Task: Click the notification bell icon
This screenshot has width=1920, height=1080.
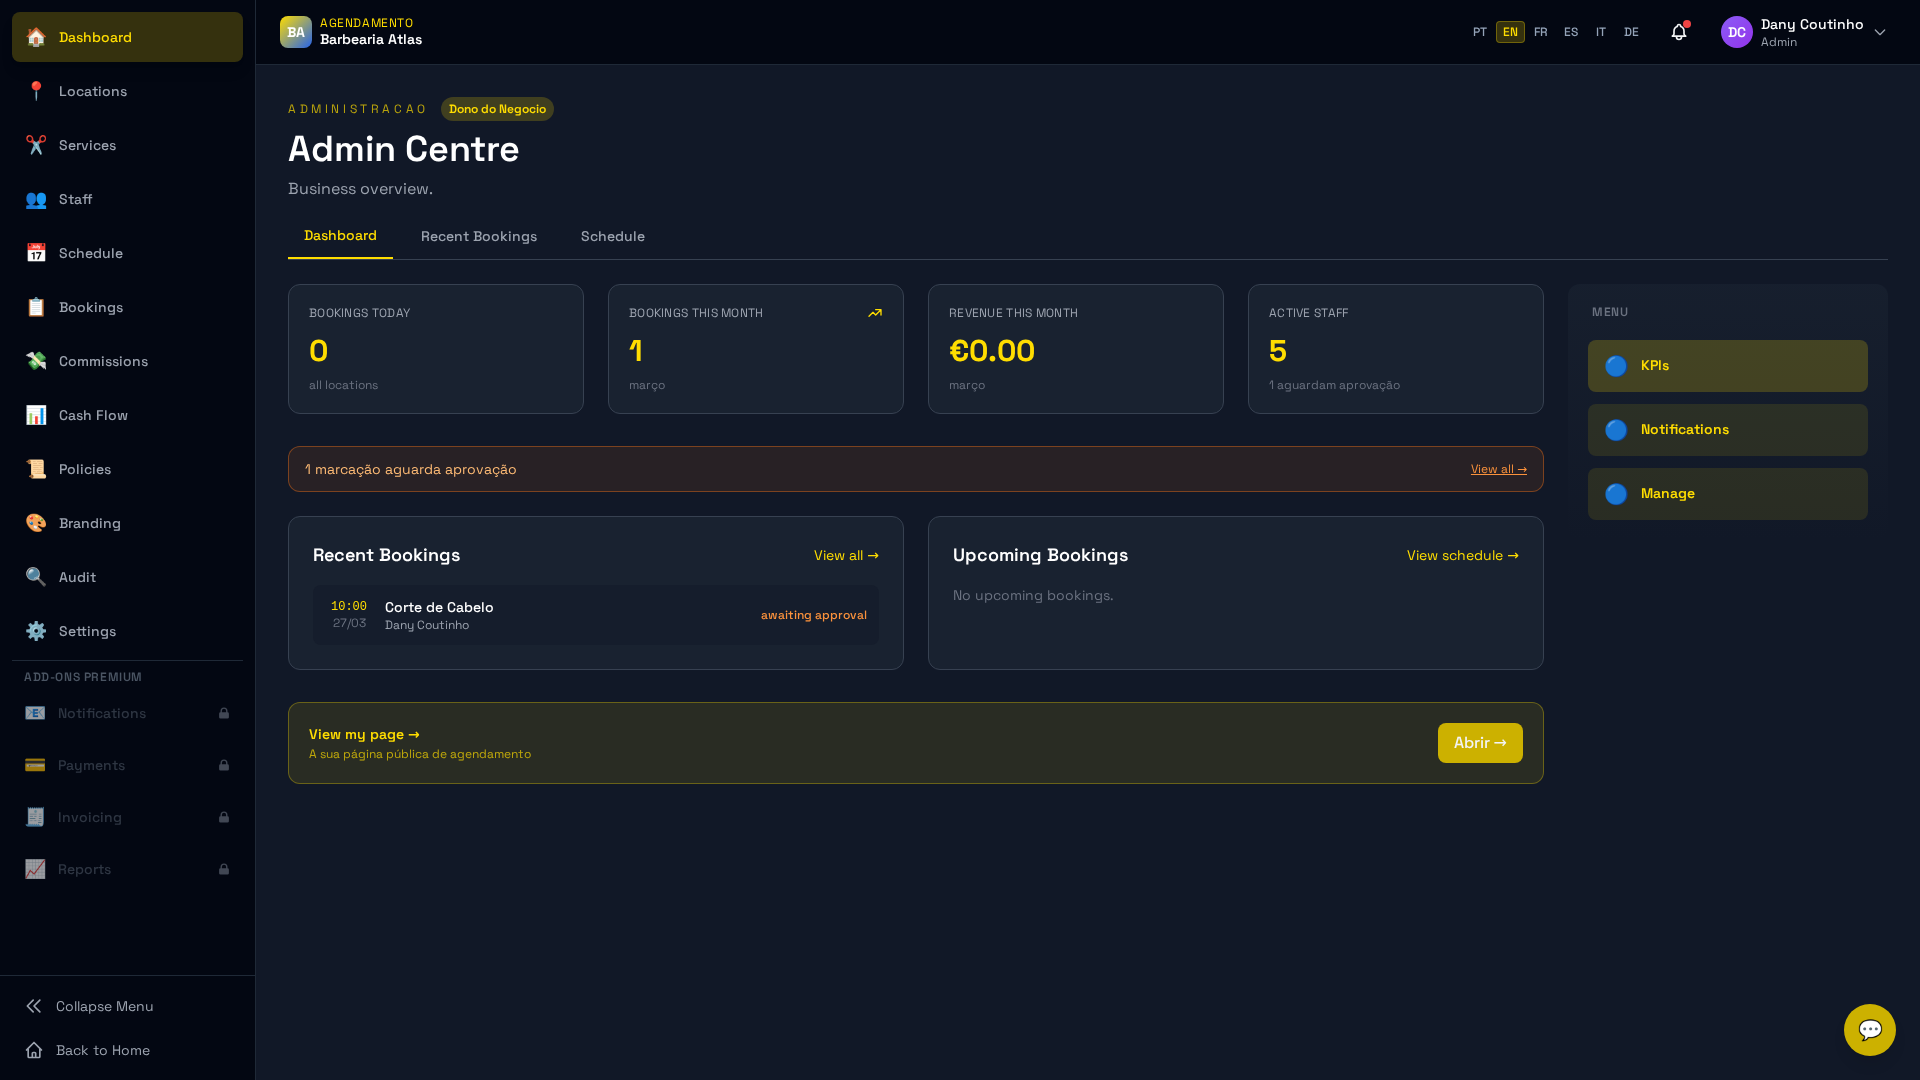Action: click(x=1677, y=32)
